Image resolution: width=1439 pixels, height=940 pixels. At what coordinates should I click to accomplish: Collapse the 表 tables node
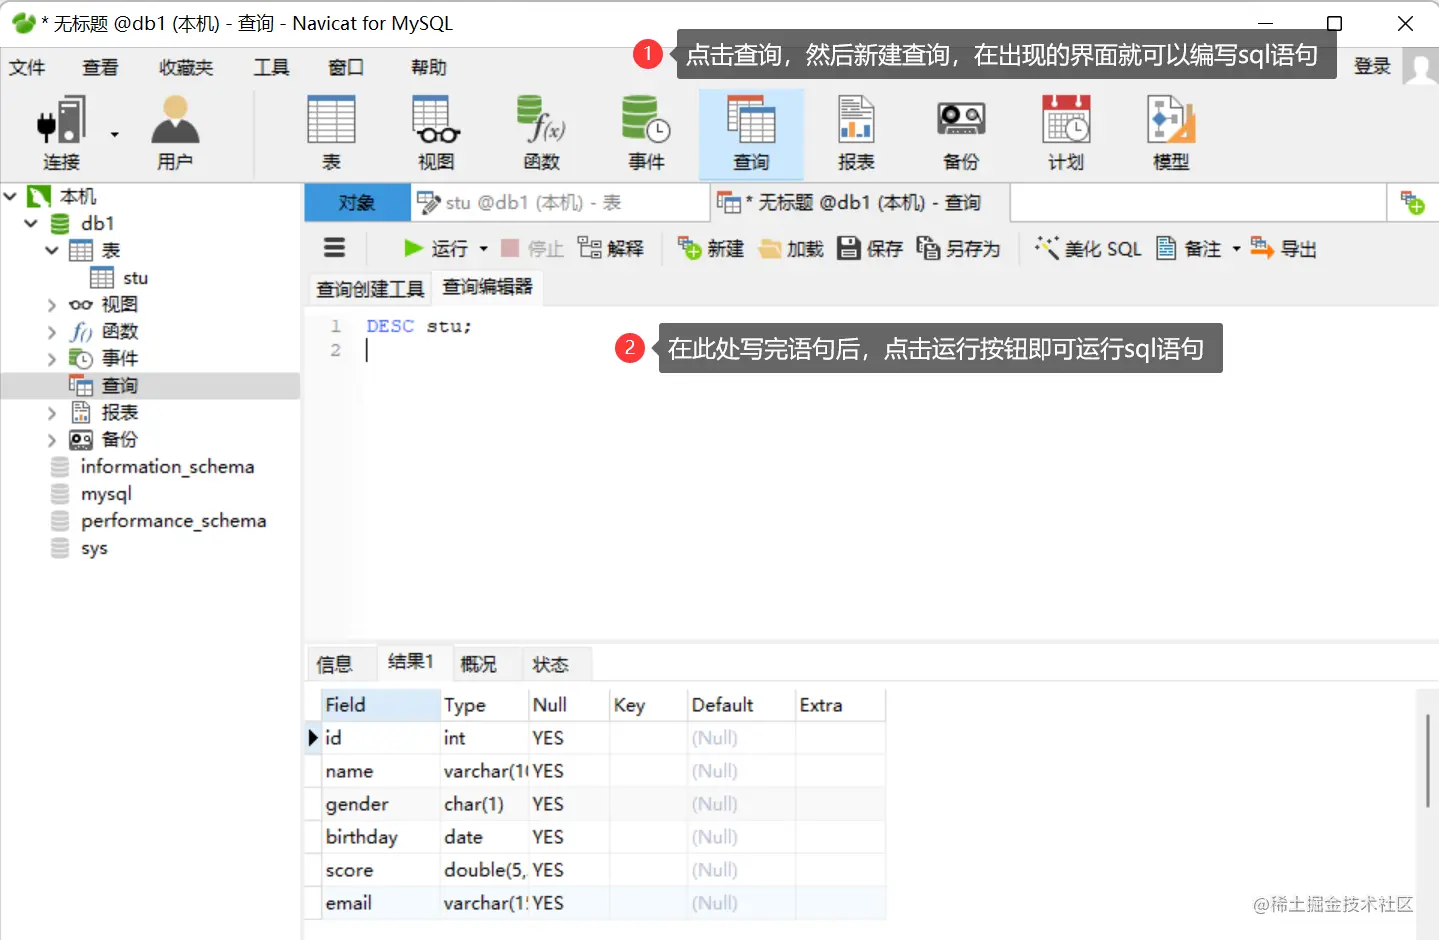(52, 250)
